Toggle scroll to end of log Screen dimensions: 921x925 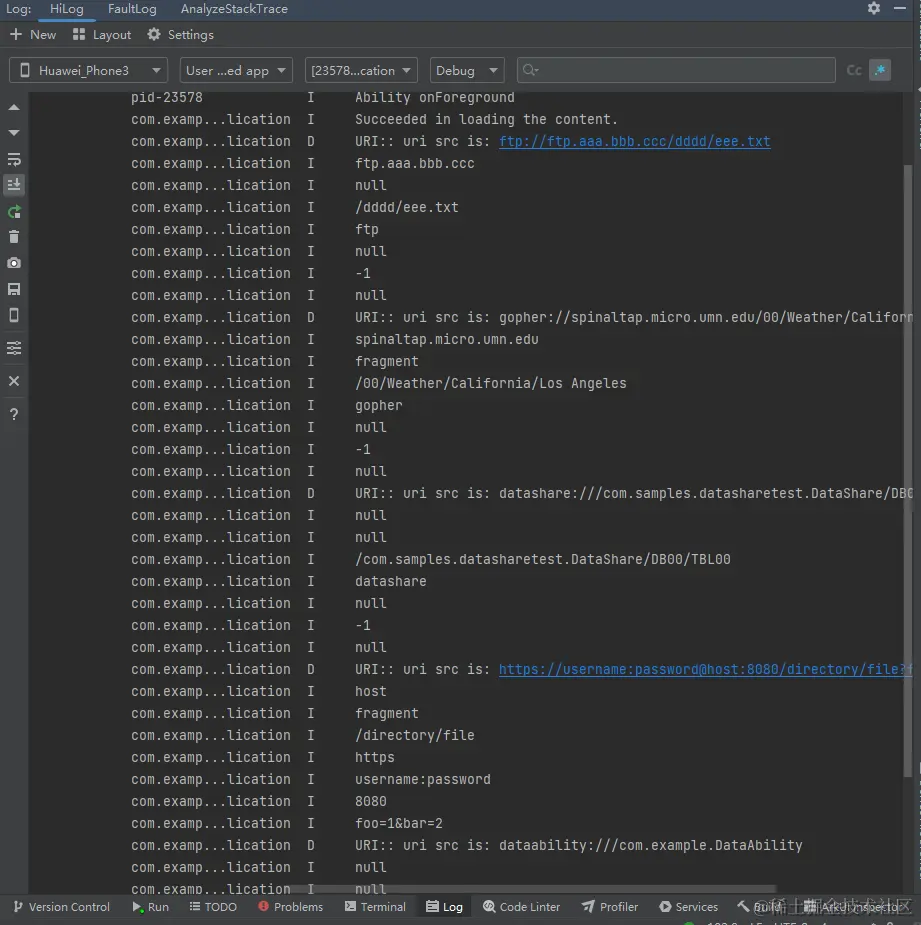coord(14,185)
